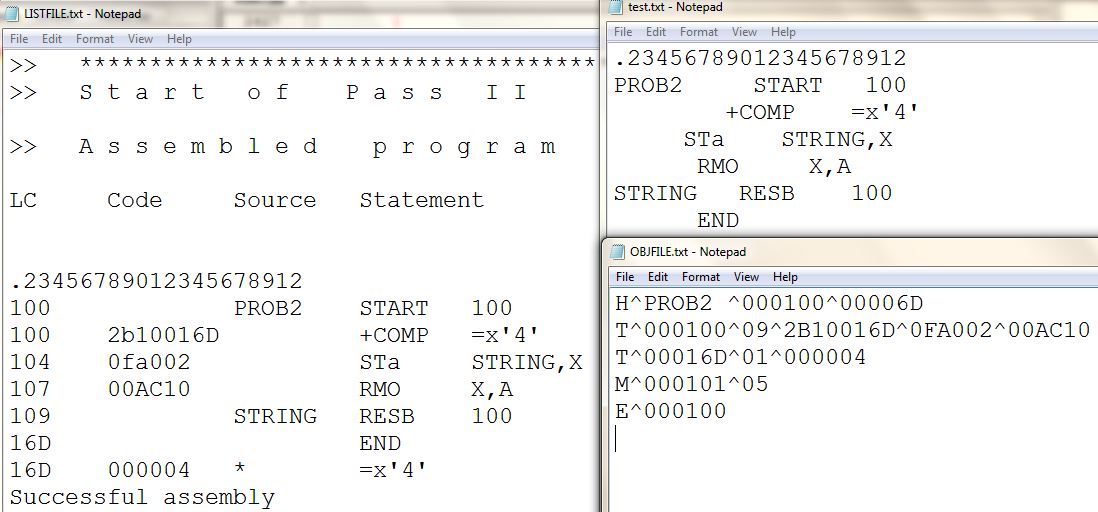Image resolution: width=1098 pixels, height=512 pixels.
Task: Click the E^000100 end record
Action: 671,410
